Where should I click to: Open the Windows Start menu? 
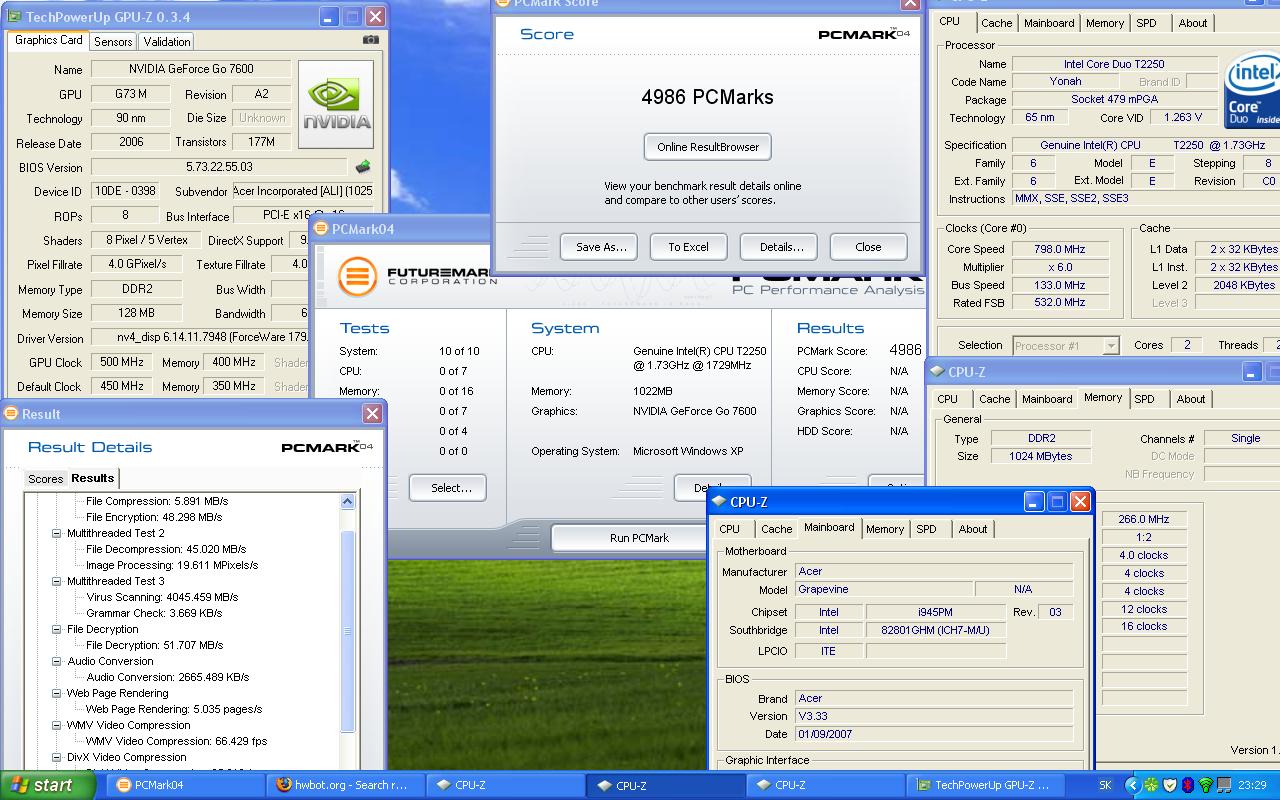(48, 785)
